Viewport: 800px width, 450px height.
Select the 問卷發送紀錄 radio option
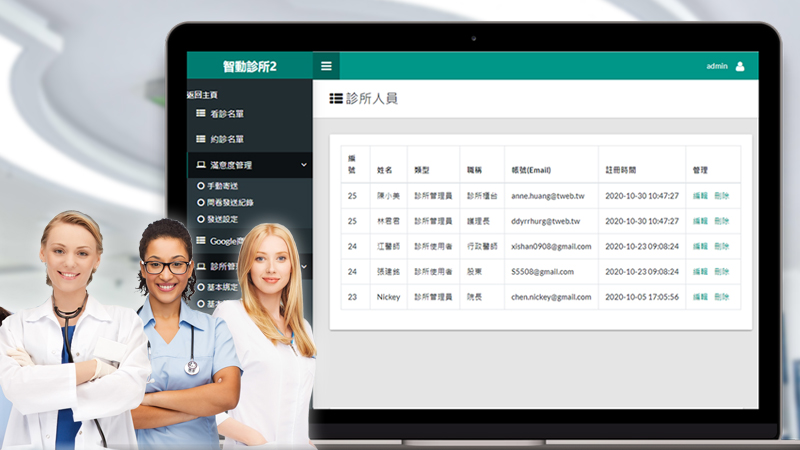click(201, 202)
